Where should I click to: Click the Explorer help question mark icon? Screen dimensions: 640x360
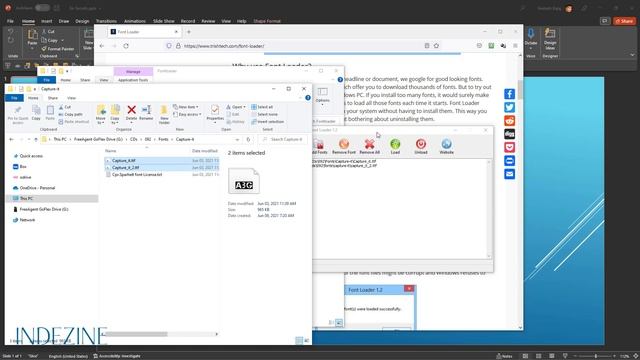click(x=308, y=98)
